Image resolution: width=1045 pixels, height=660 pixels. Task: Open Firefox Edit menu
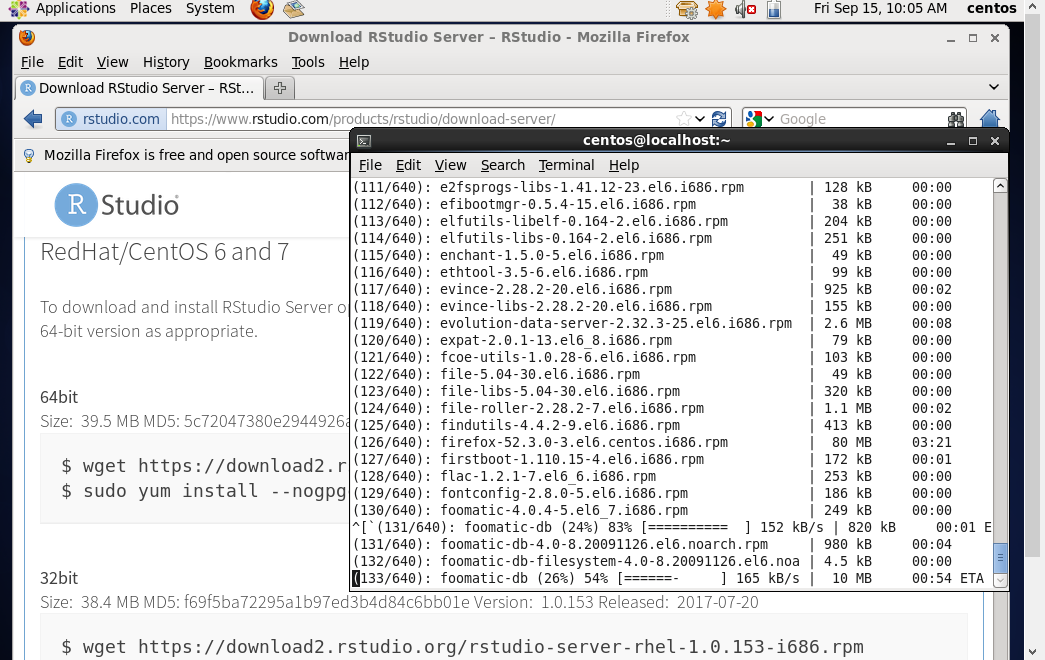pos(70,62)
